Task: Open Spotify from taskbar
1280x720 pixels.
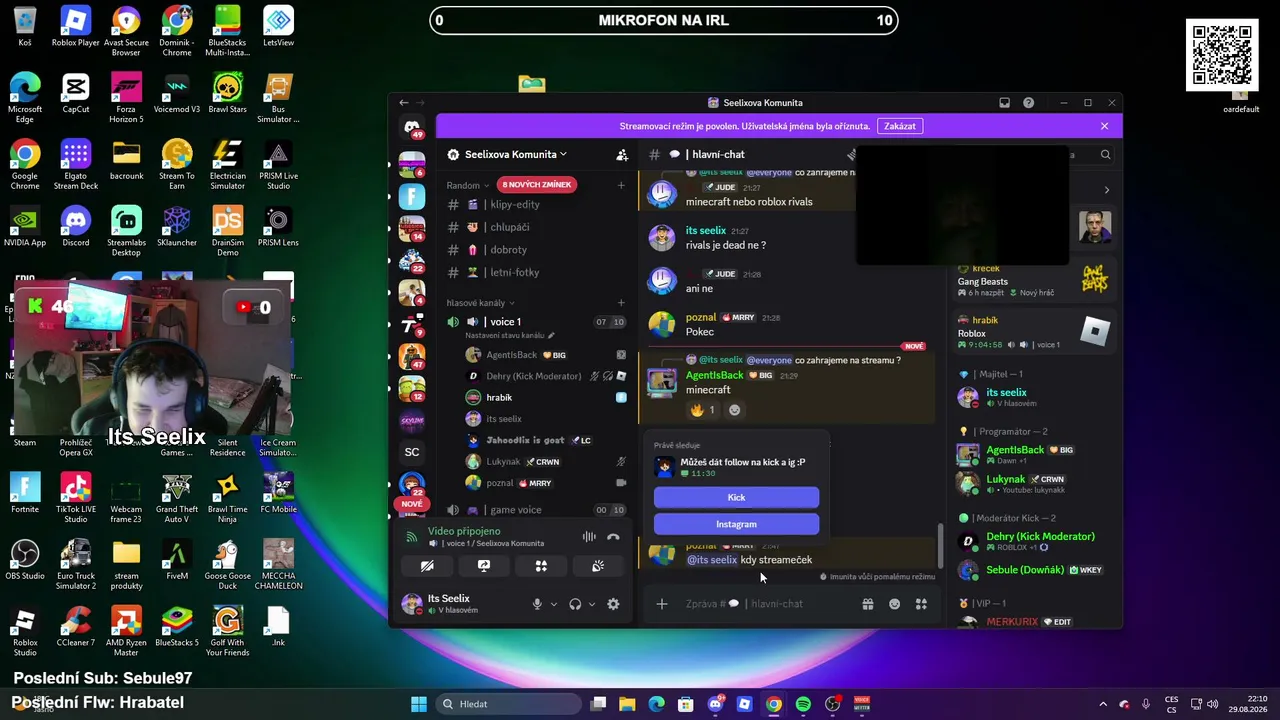Action: click(803, 704)
